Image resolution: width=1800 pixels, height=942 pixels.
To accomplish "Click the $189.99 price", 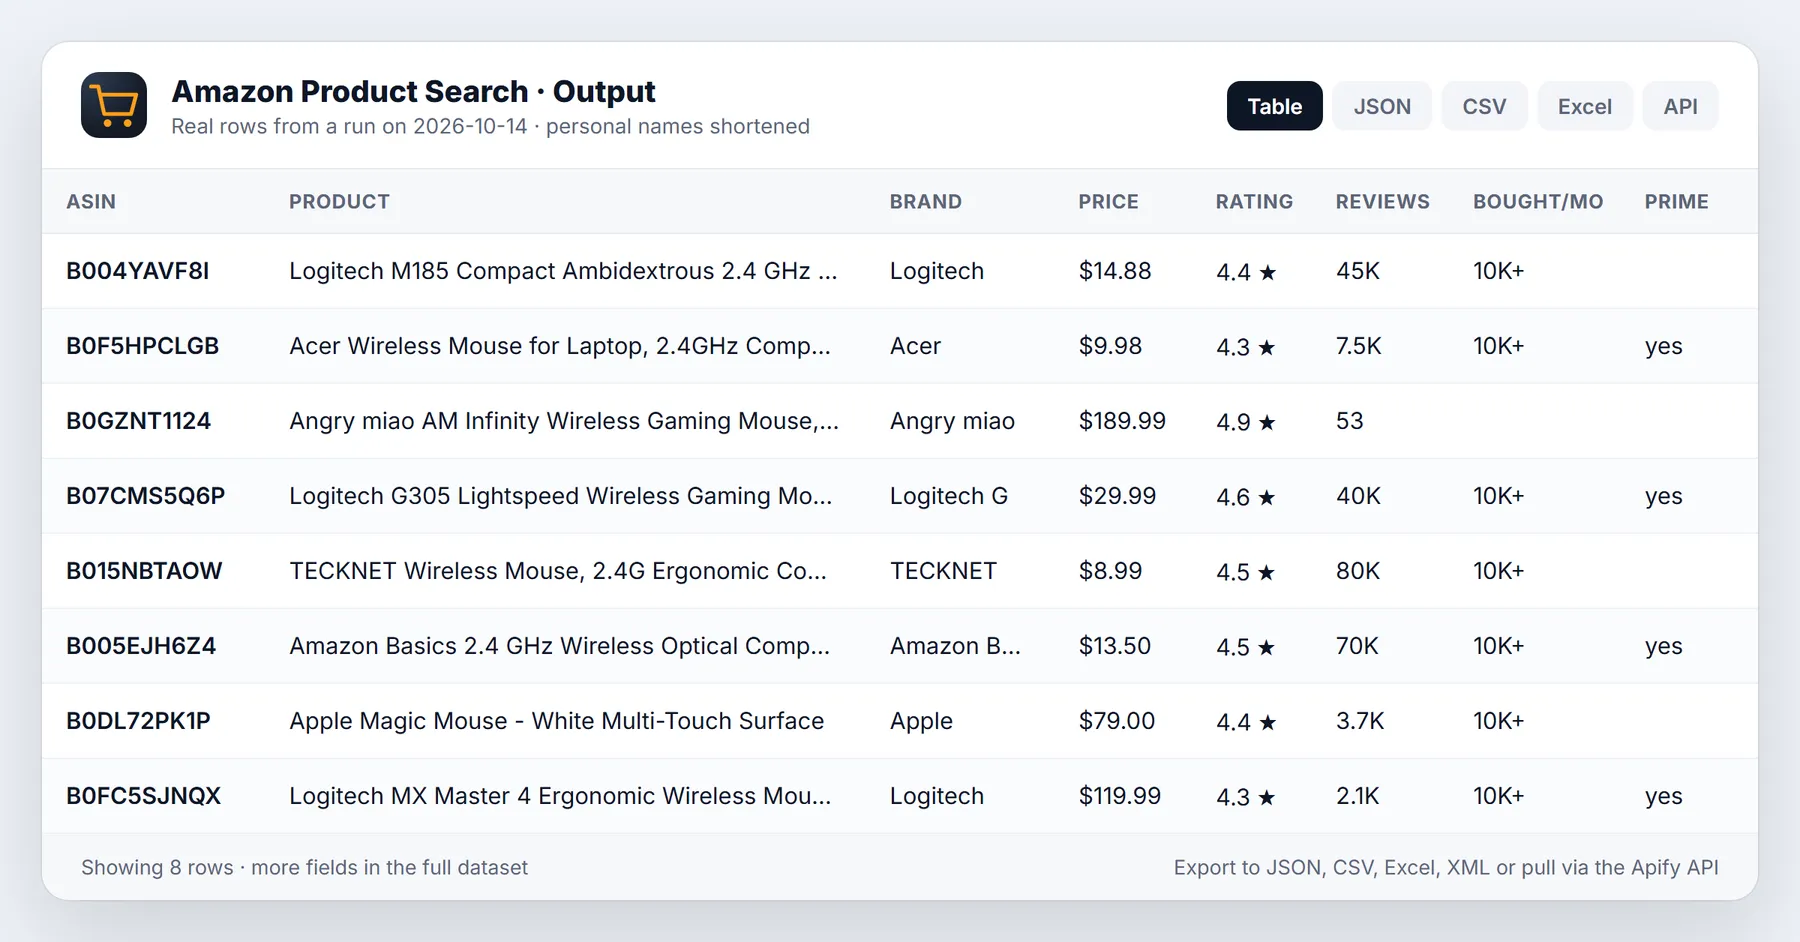I will (1122, 421).
